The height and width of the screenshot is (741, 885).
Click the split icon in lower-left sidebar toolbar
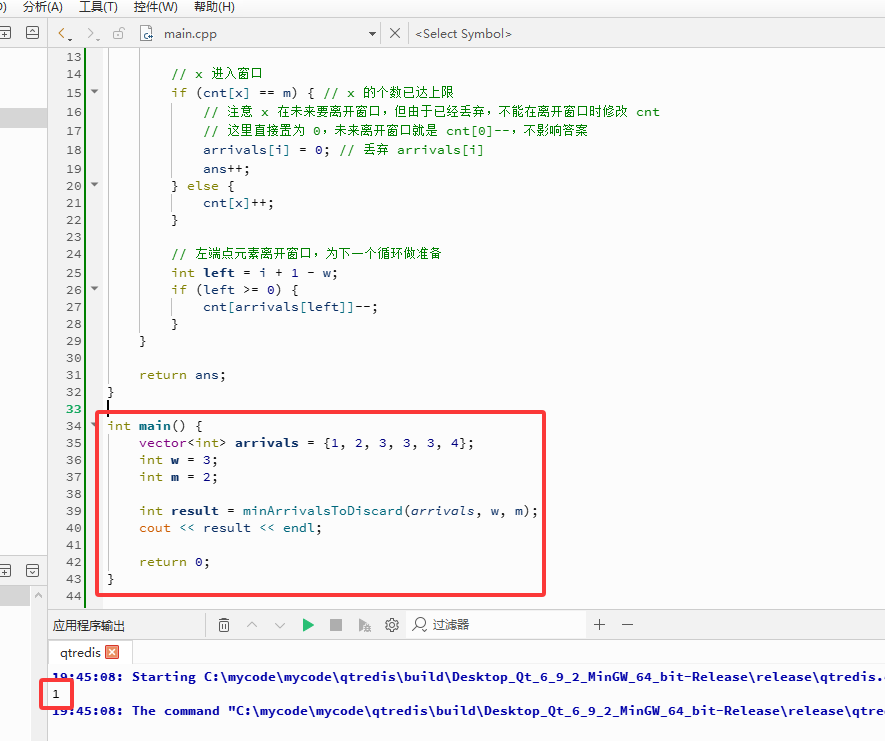pos(5,571)
